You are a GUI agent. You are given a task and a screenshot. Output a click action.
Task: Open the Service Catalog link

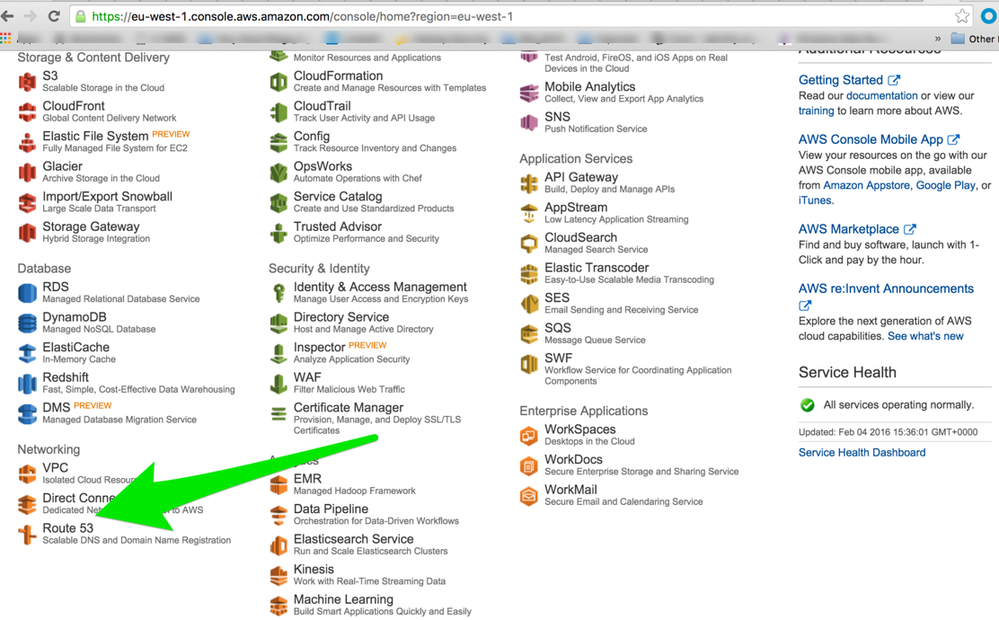(x=338, y=196)
